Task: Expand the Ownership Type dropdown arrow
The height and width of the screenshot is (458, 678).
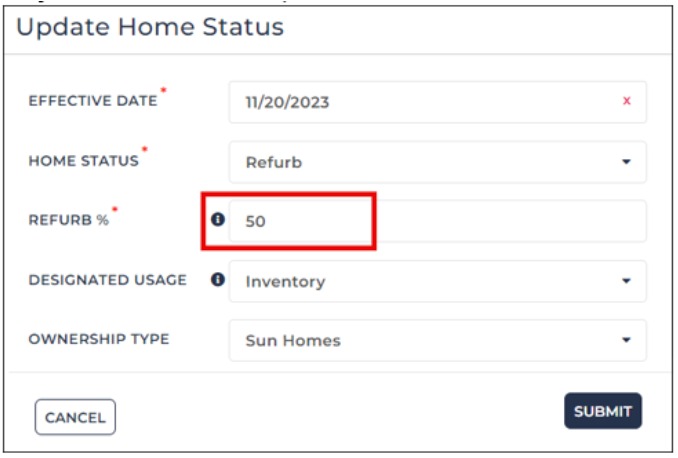Action: click(626, 340)
